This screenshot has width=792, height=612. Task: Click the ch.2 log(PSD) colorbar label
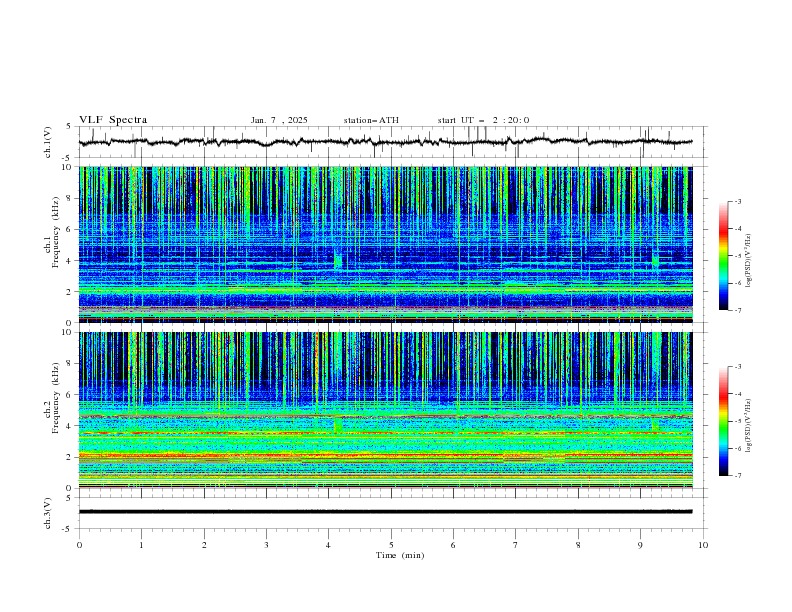(x=748, y=426)
